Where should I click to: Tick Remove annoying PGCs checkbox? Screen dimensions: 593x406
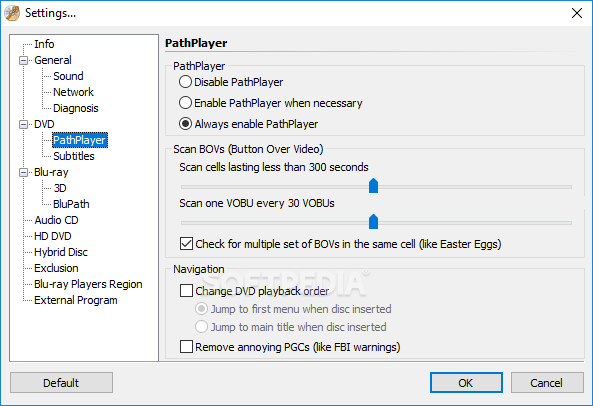pyautogui.click(x=186, y=347)
